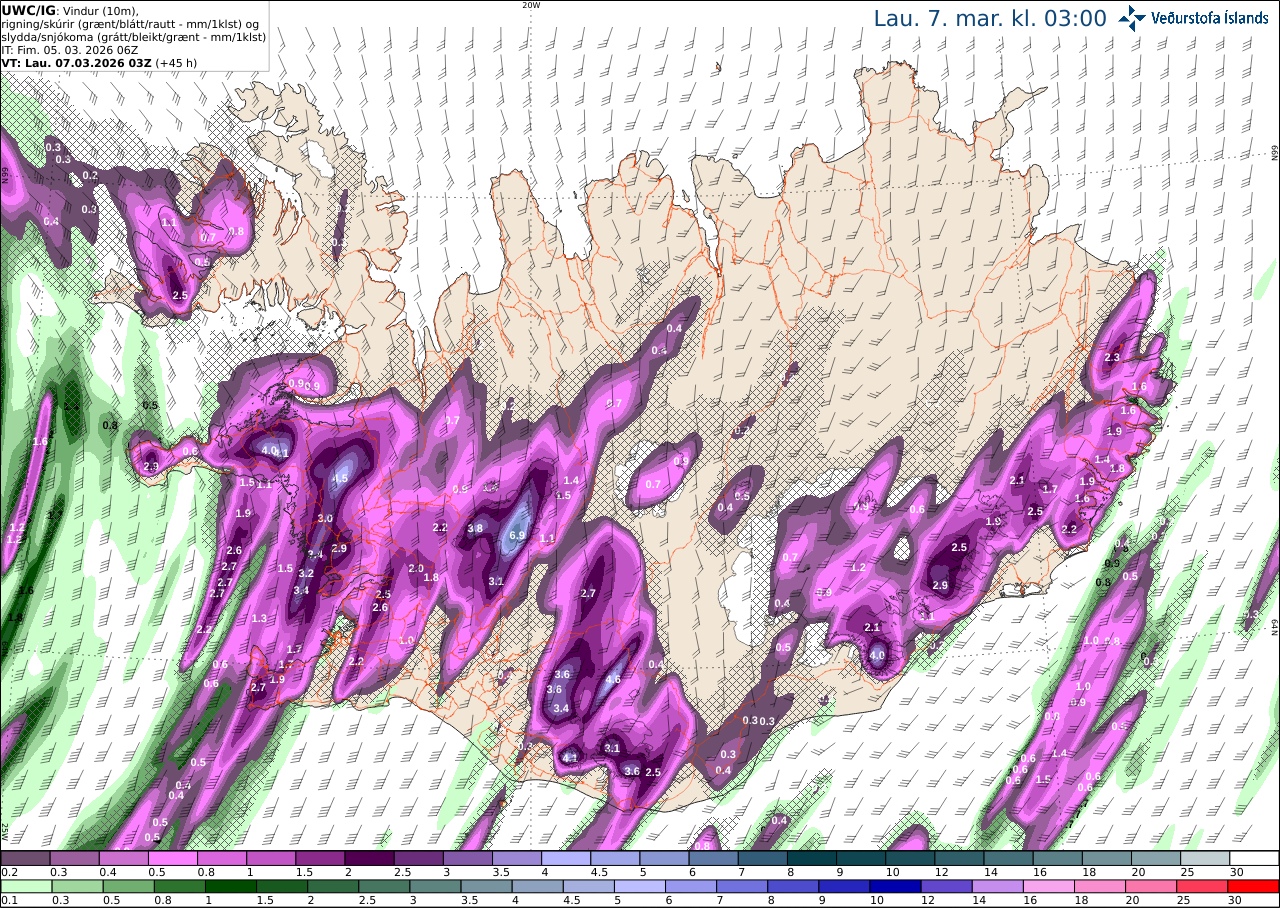
Task: Pick the pale green rain swatch starting at 0.1
Action: (x=25, y=886)
